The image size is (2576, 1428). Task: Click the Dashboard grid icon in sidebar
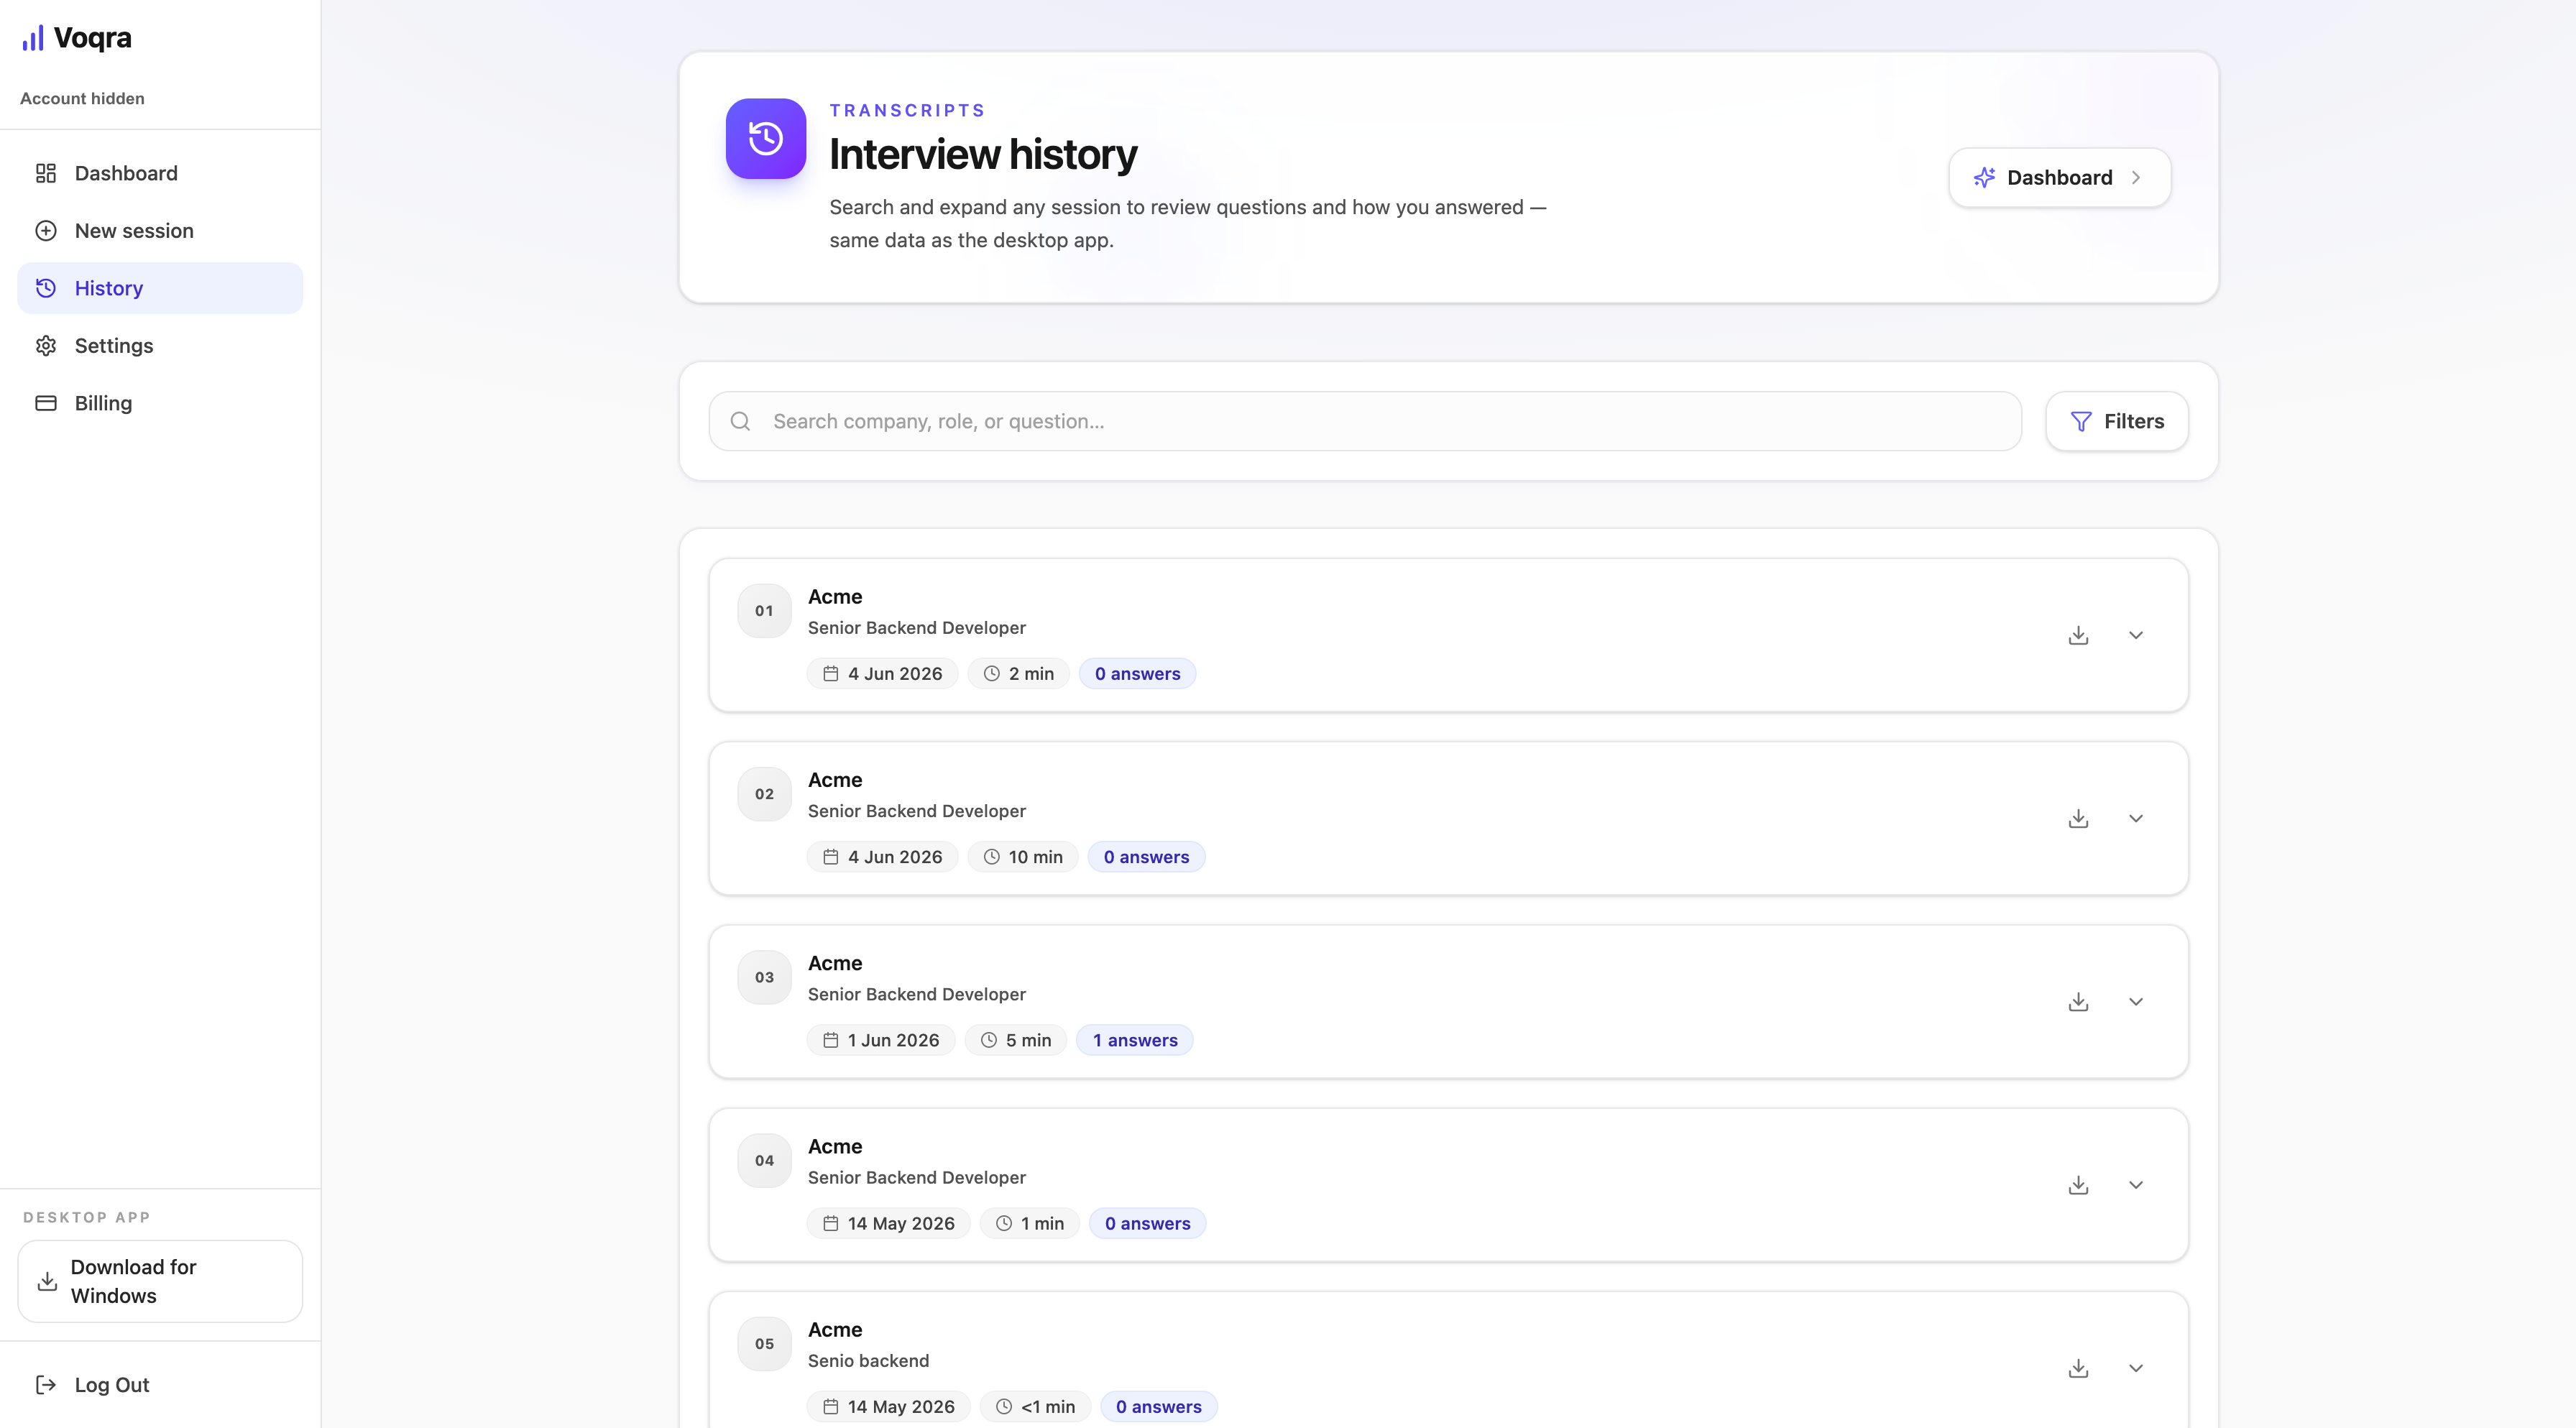[46, 173]
